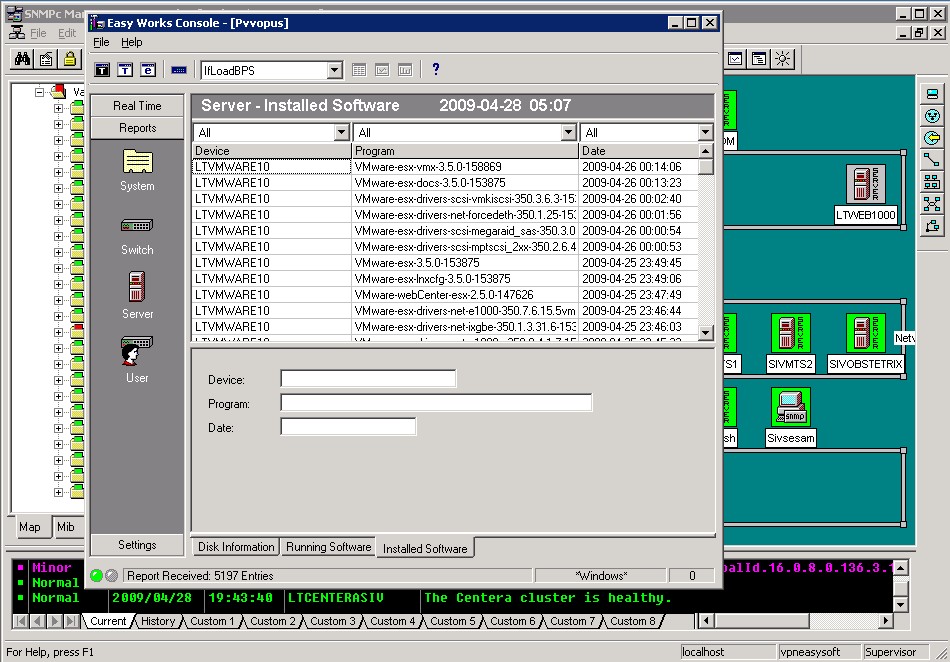This screenshot has height=662, width=950.
Task: Click the blue question mark help icon
Action: (x=435, y=69)
